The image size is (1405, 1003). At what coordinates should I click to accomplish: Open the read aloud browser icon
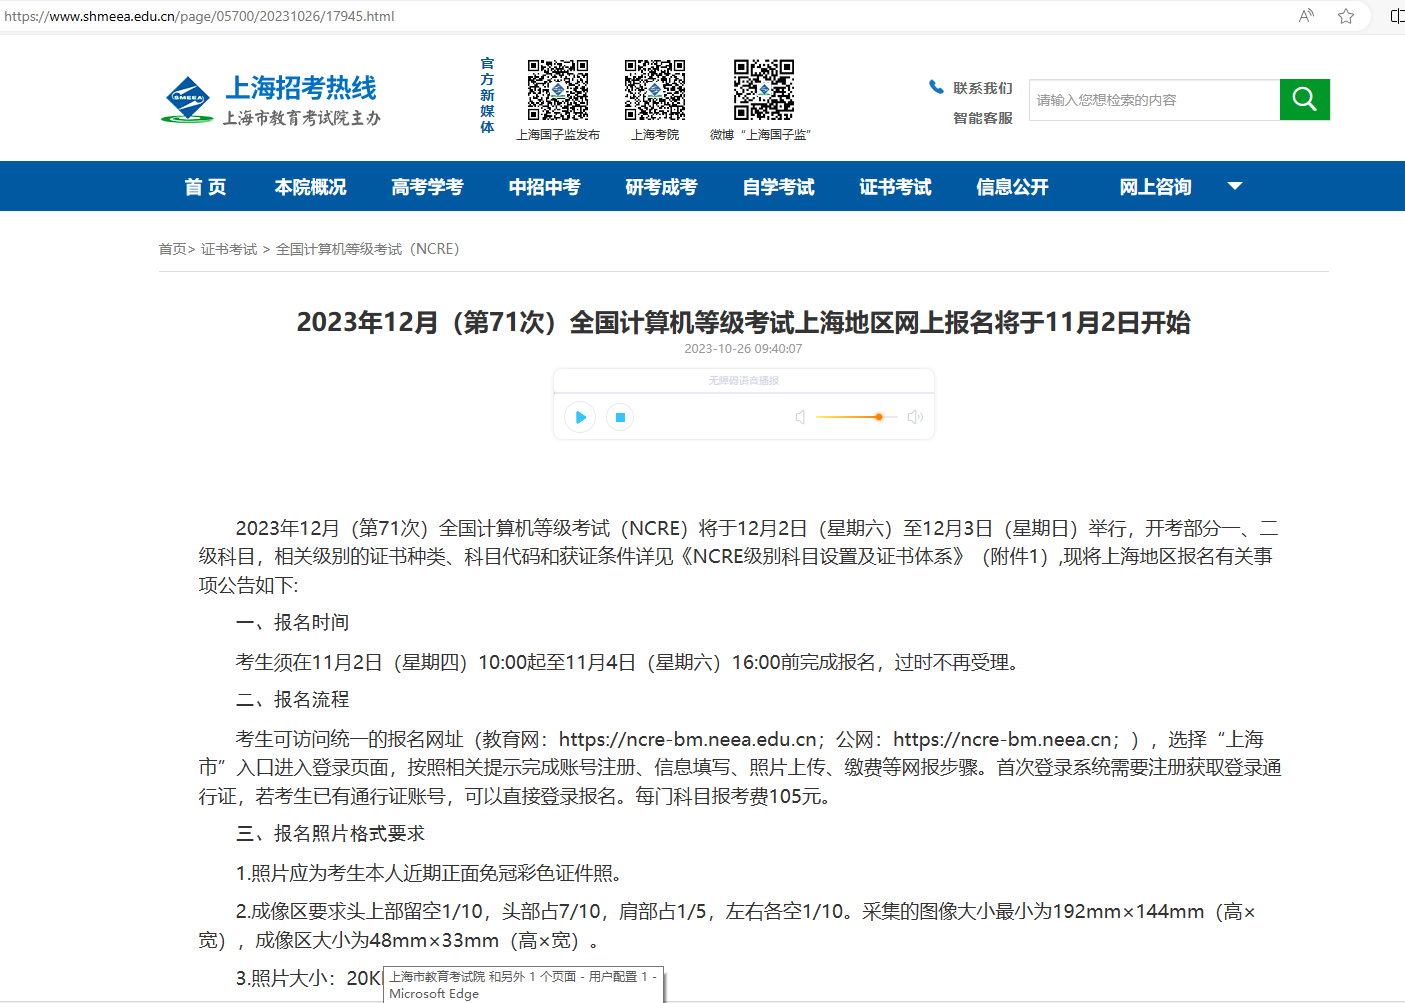[1306, 16]
